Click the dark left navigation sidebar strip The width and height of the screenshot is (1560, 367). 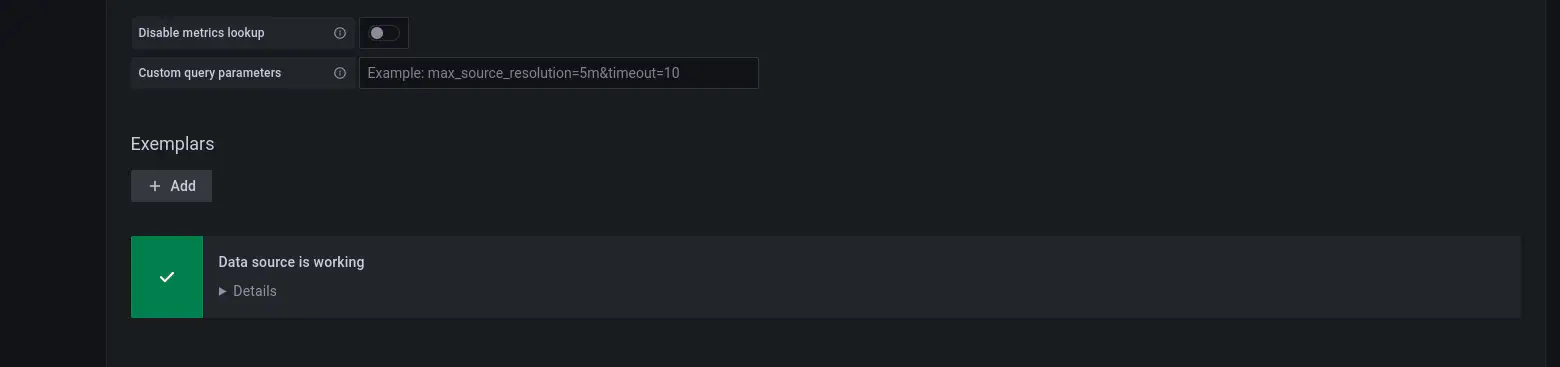(x=53, y=183)
